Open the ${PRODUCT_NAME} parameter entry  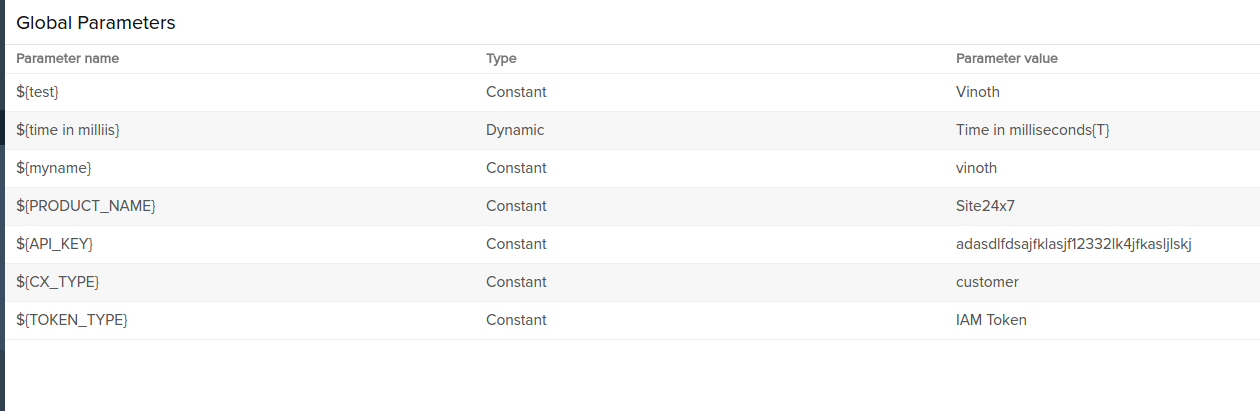pyautogui.click(x=86, y=206)
